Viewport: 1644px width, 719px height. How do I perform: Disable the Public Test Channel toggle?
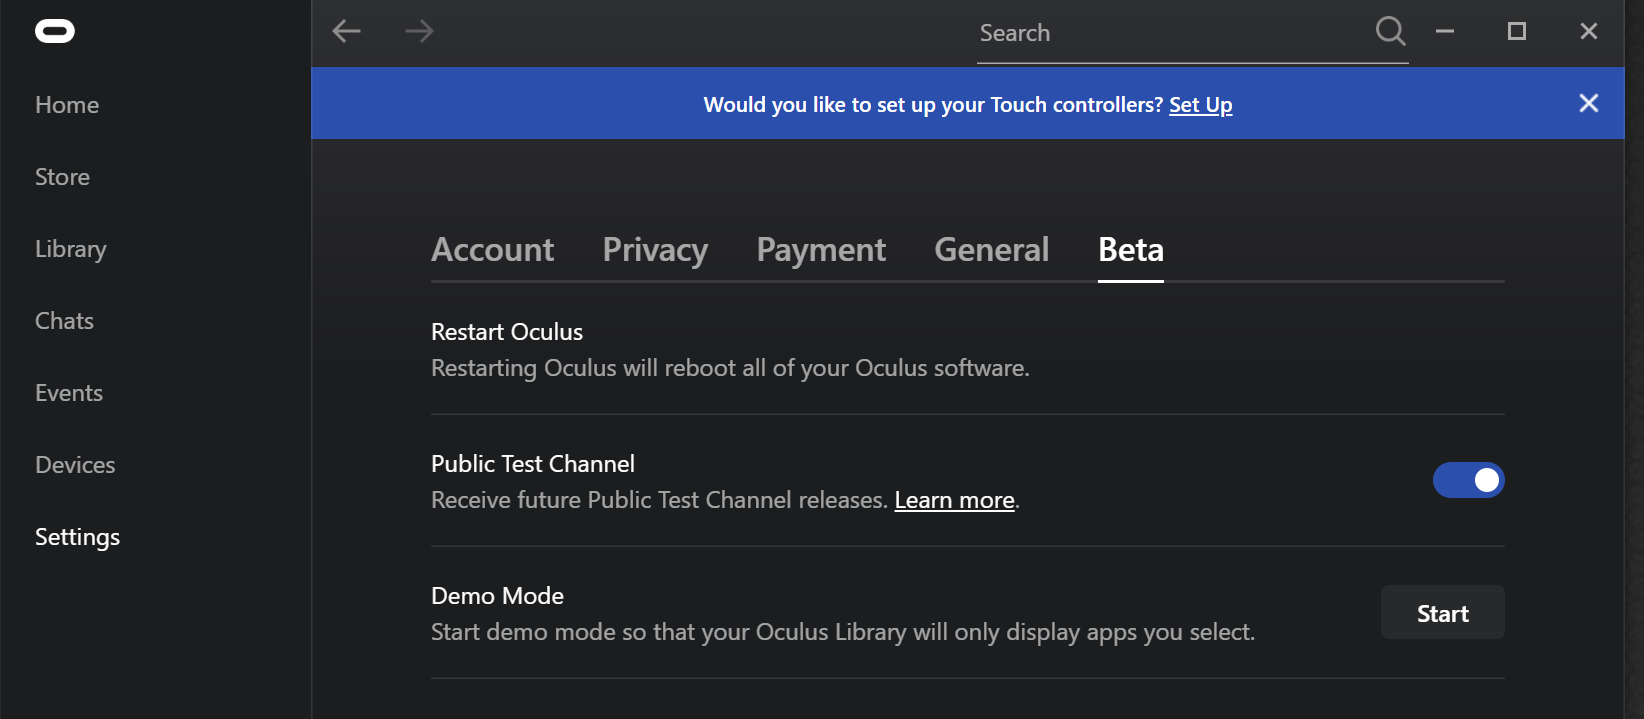coord(1468,481)
